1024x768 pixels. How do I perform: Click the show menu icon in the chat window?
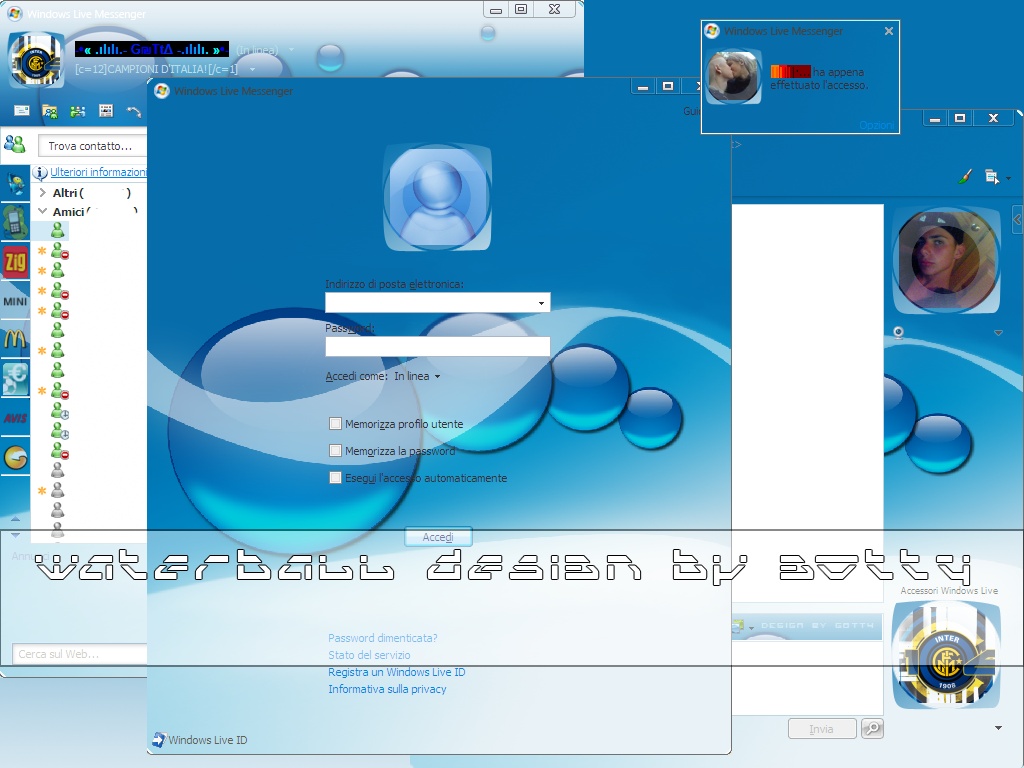pos(991,176)
